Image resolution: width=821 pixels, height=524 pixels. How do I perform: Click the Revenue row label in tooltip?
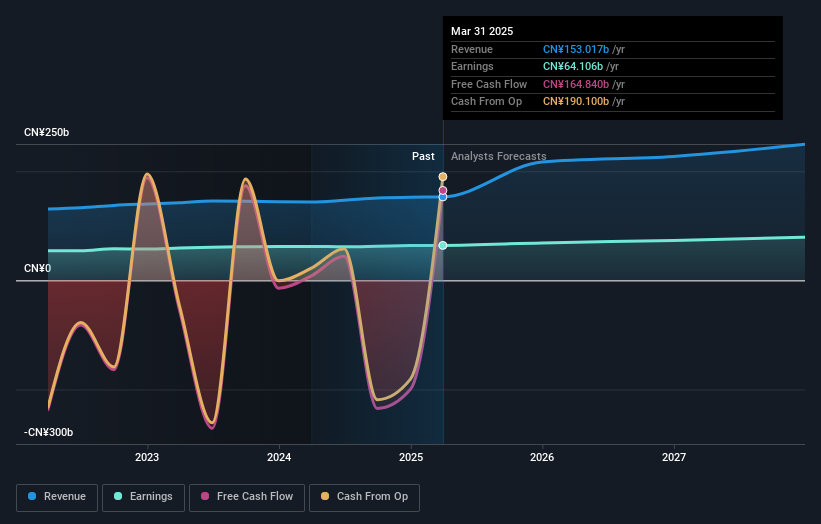[x=472, y=49]
